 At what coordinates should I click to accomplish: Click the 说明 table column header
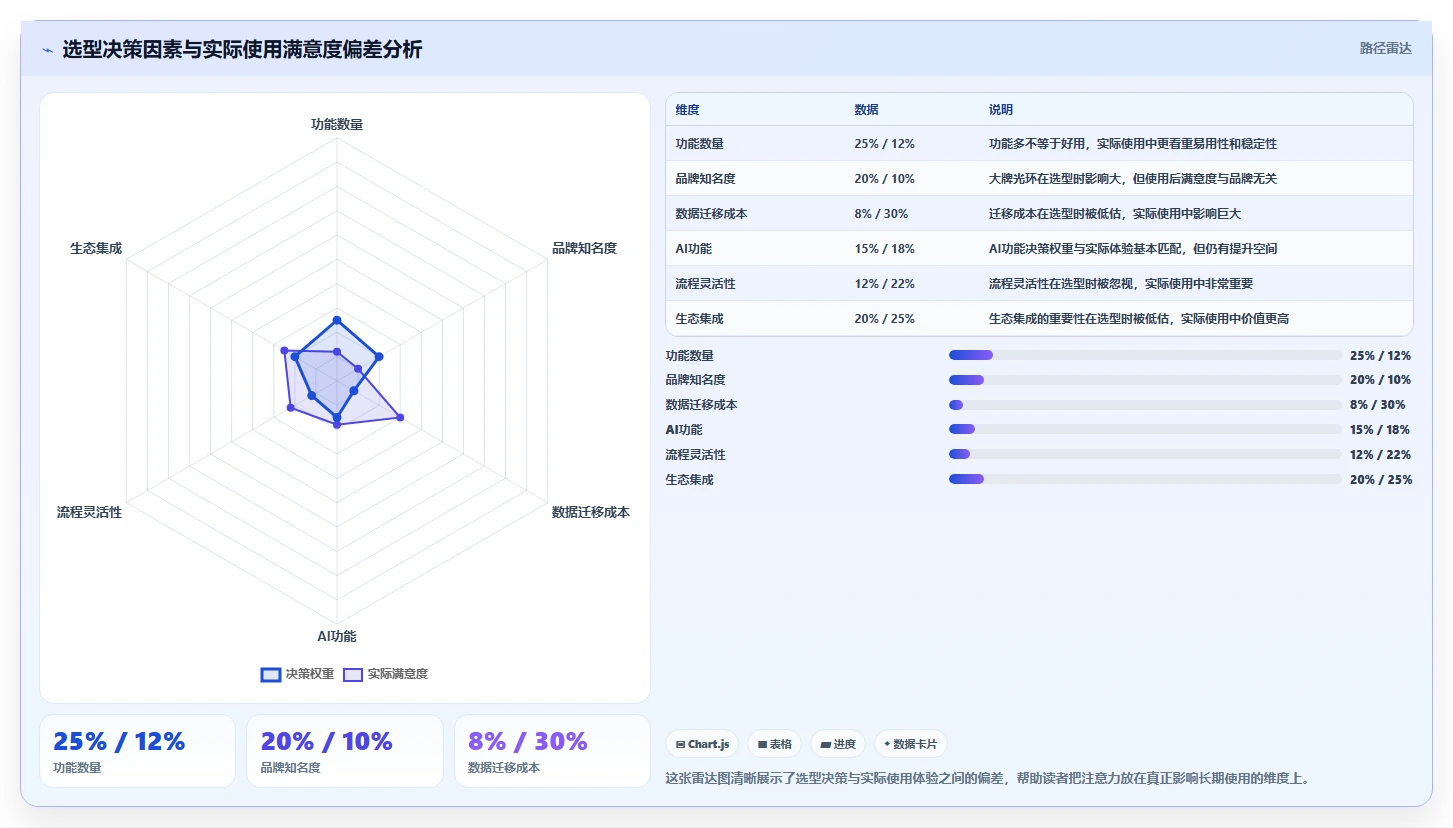click(1001, 110)
